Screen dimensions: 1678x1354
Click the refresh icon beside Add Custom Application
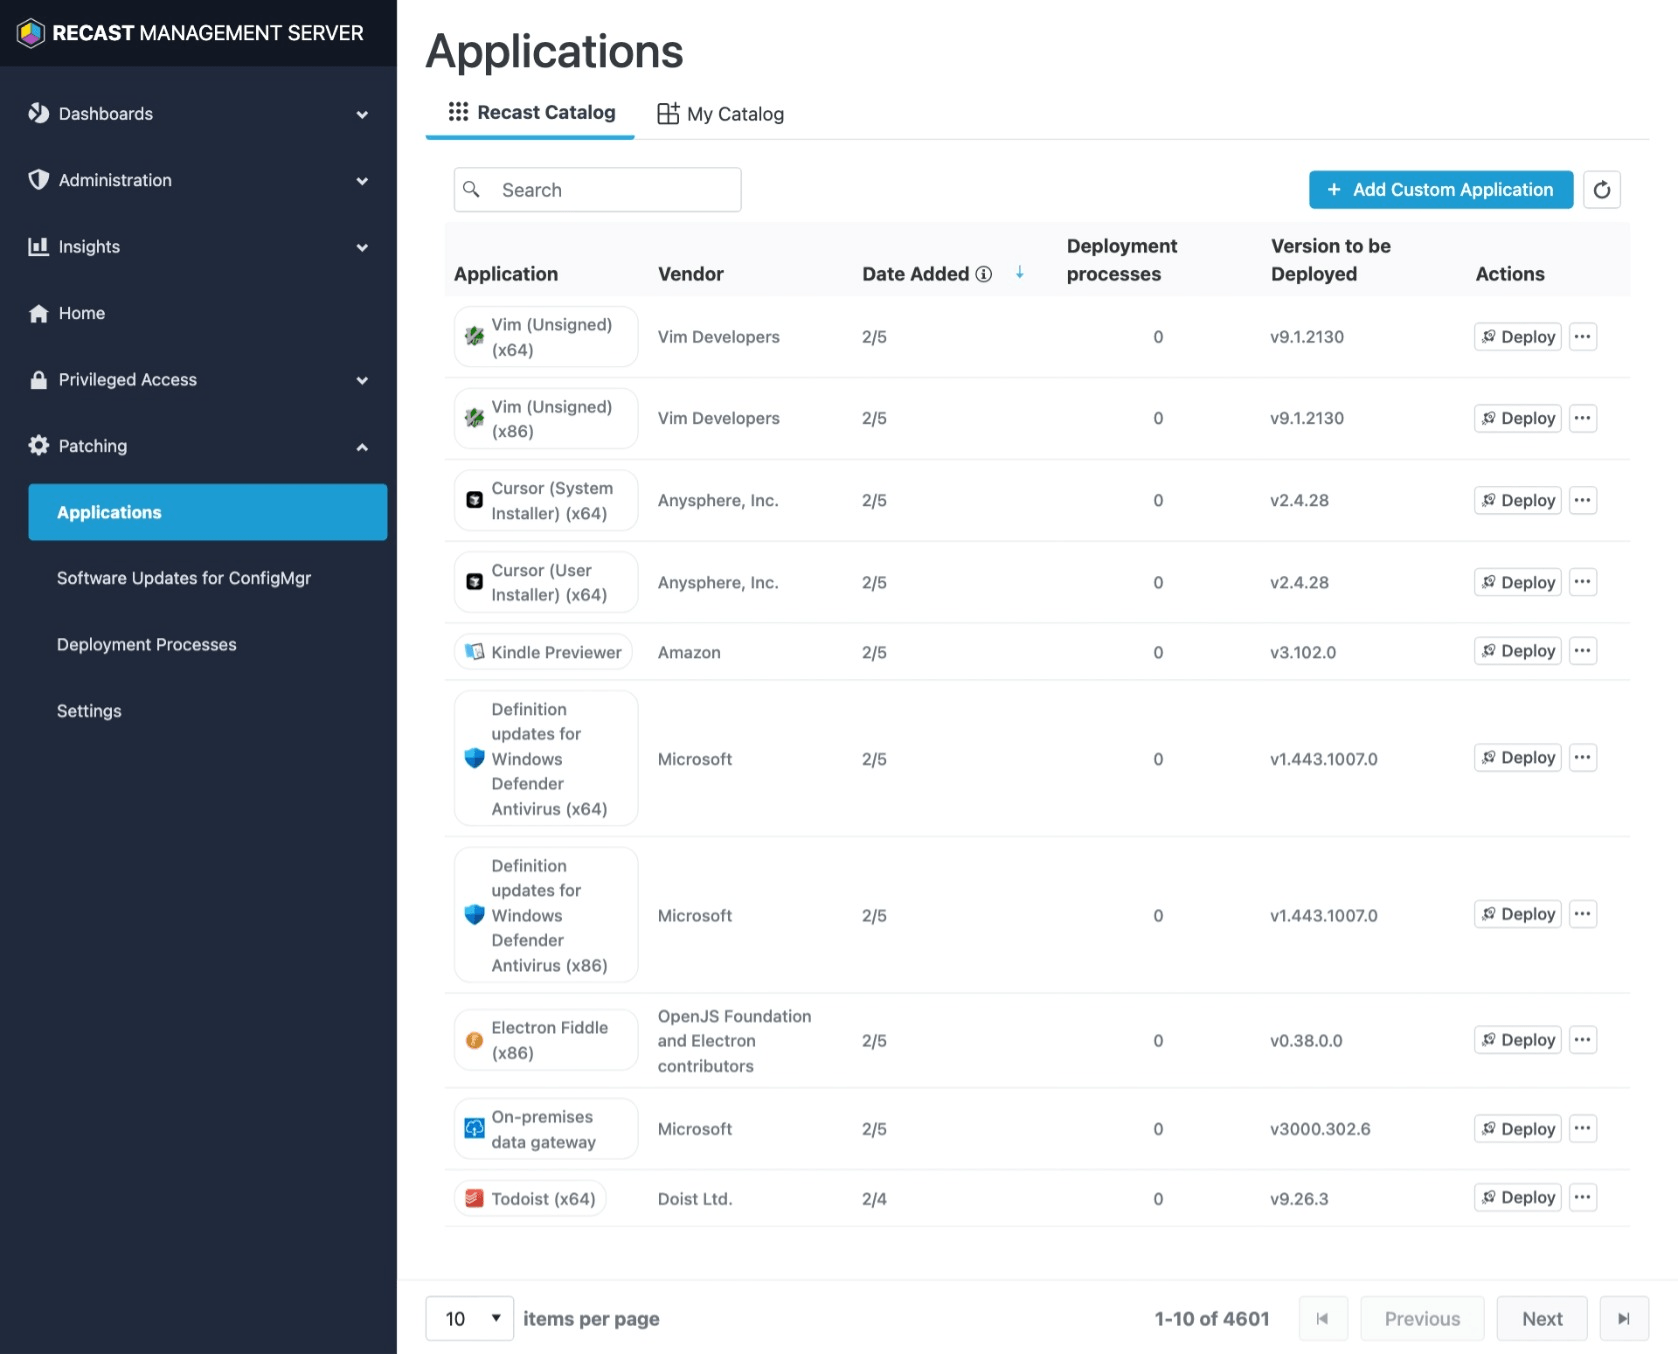1602,189
